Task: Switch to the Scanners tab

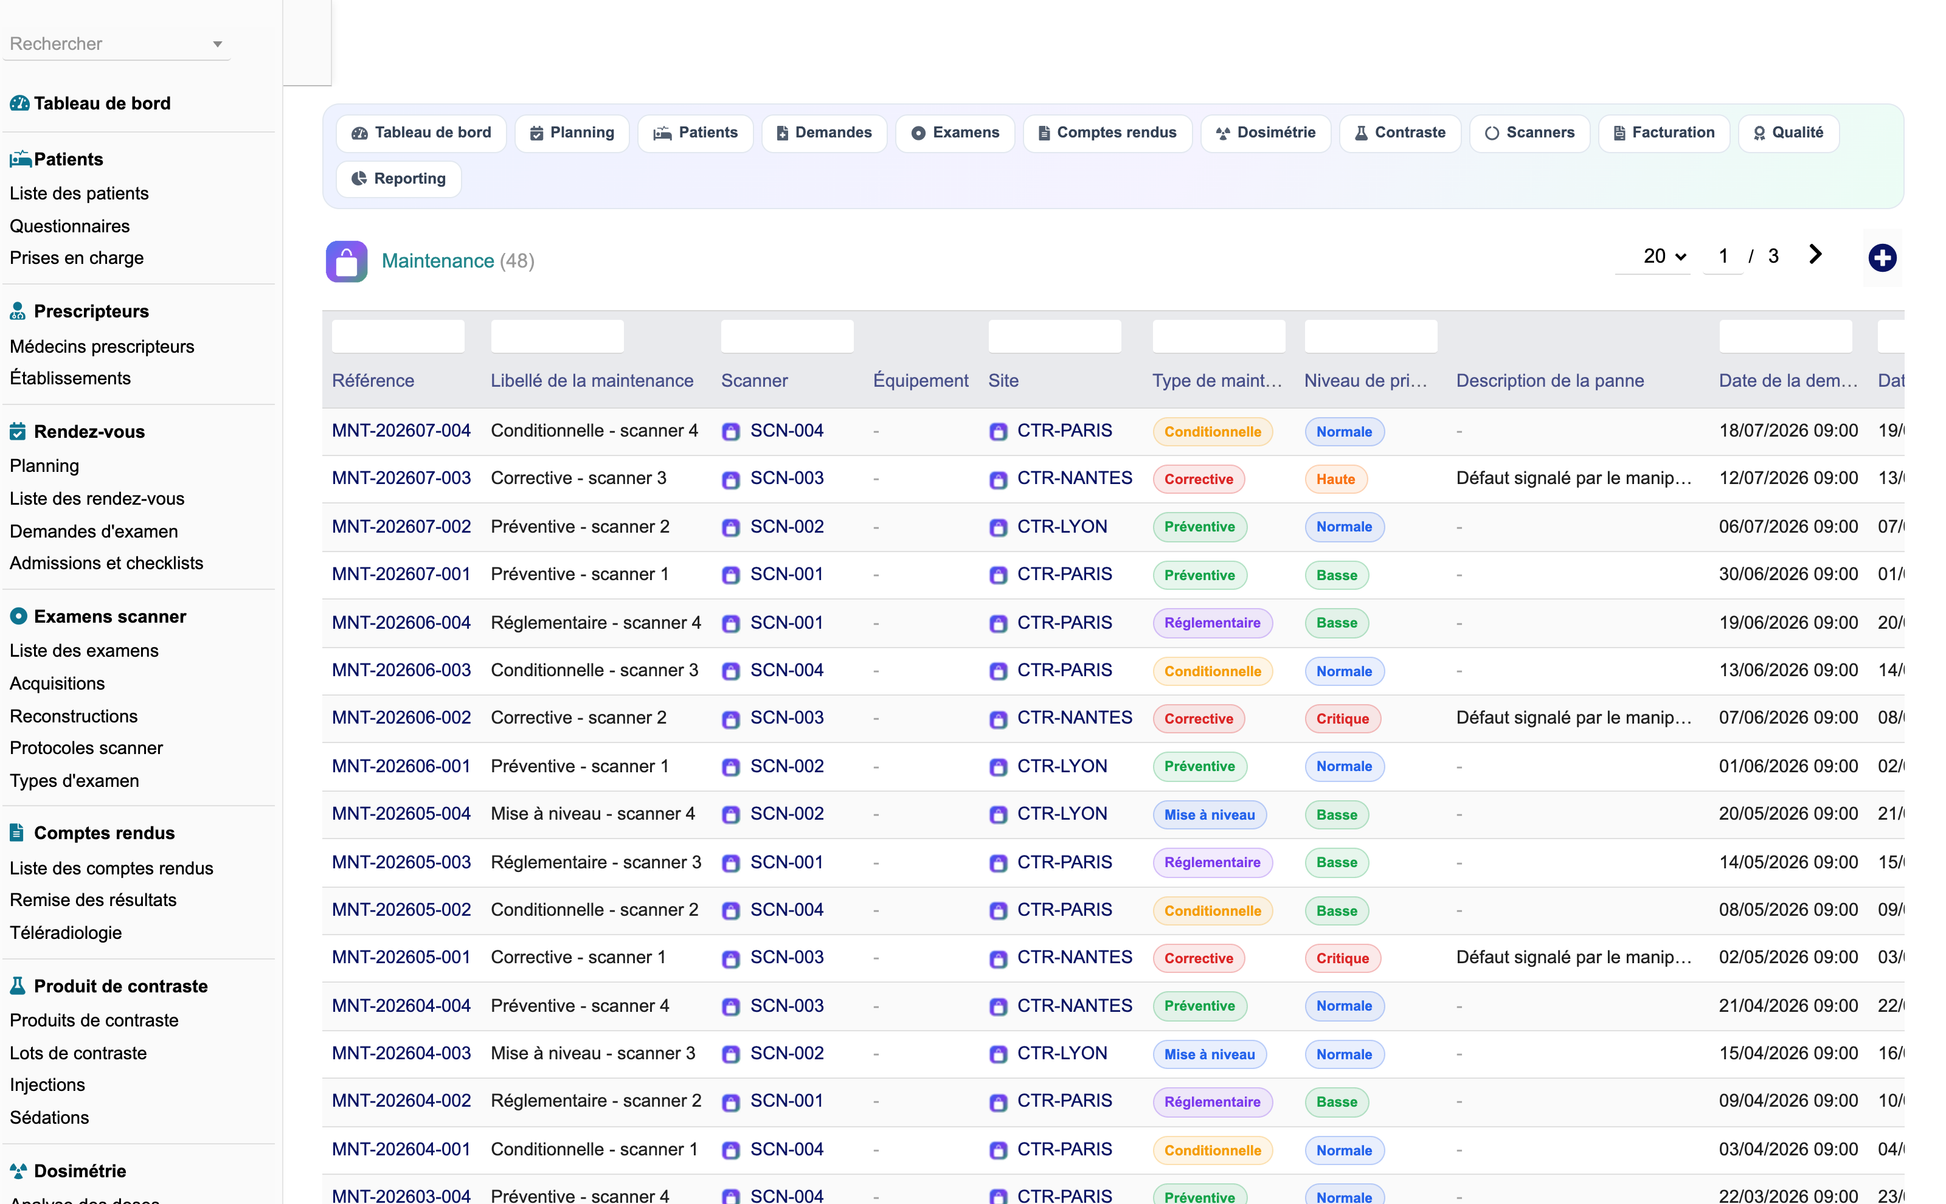Action: tap(1530, 133)
